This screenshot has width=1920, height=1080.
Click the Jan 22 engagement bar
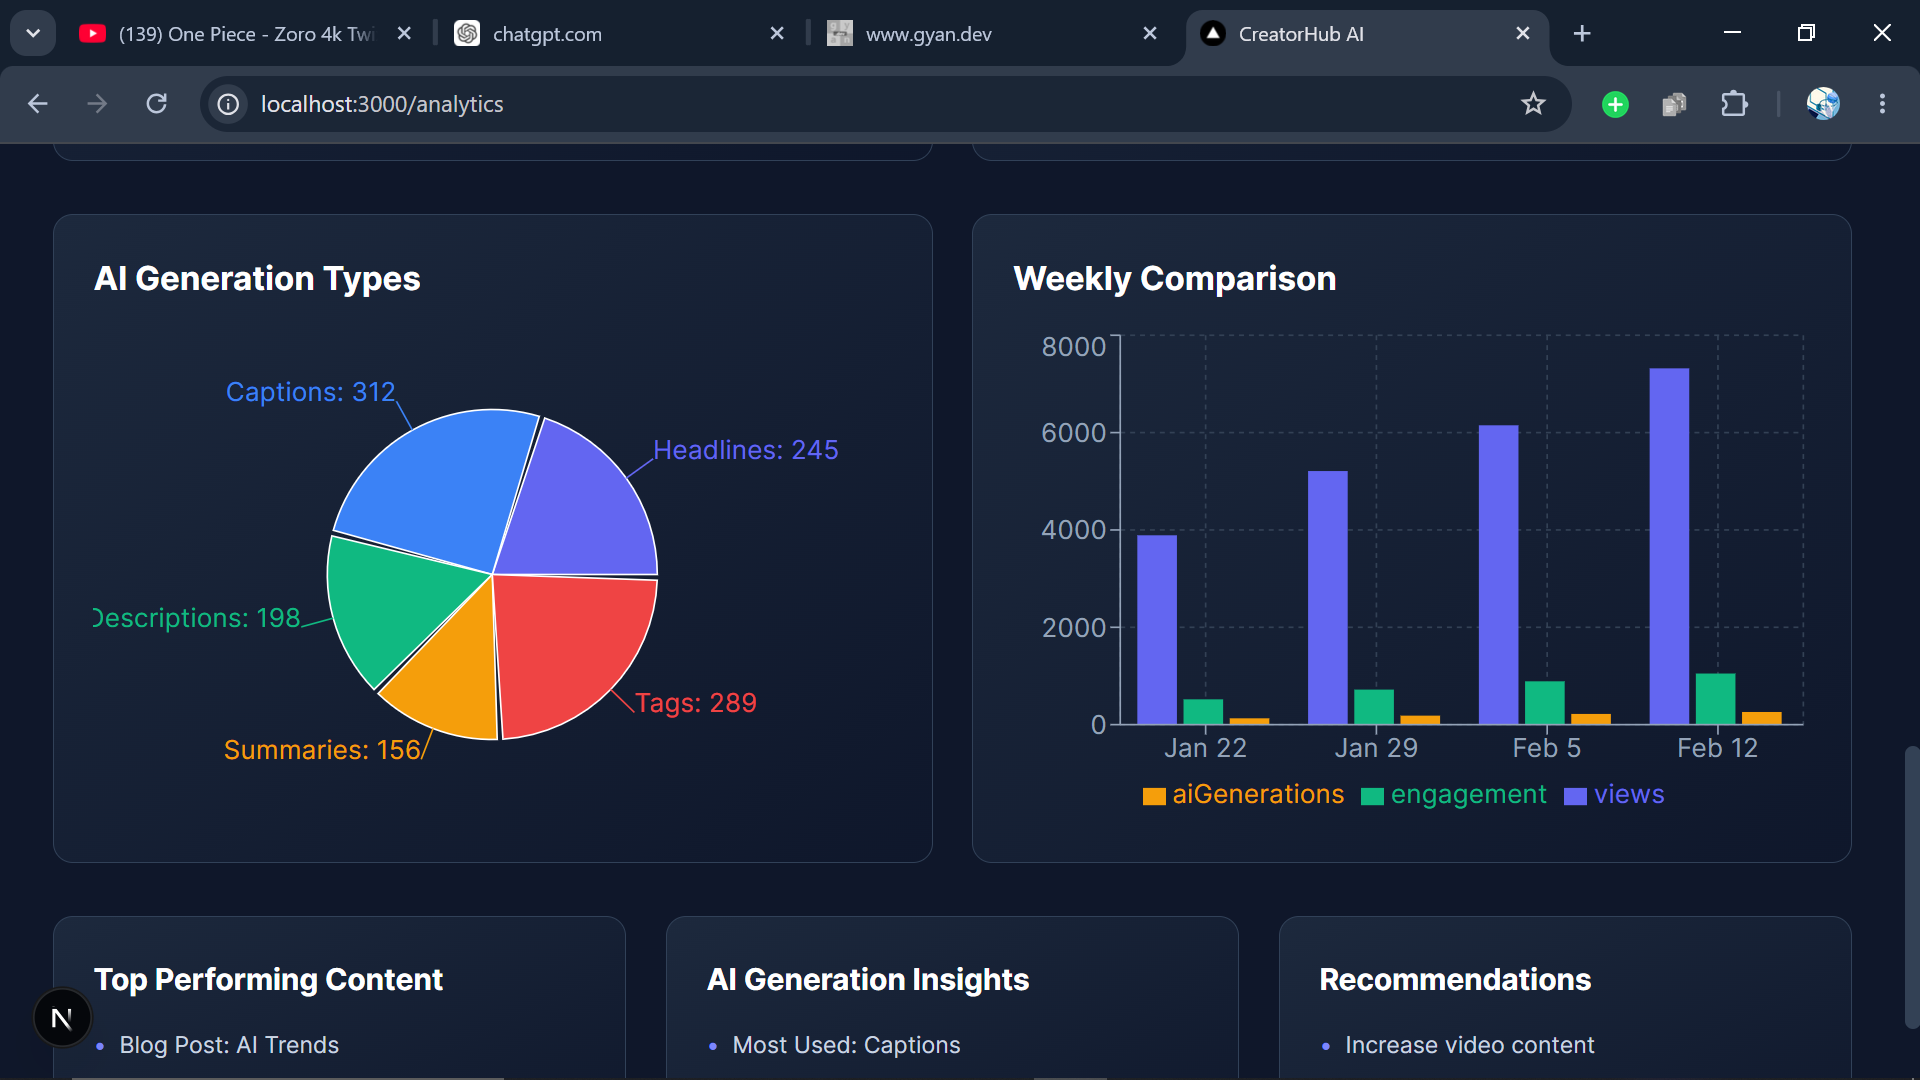pyautogui.click(x=1203, y=711)
